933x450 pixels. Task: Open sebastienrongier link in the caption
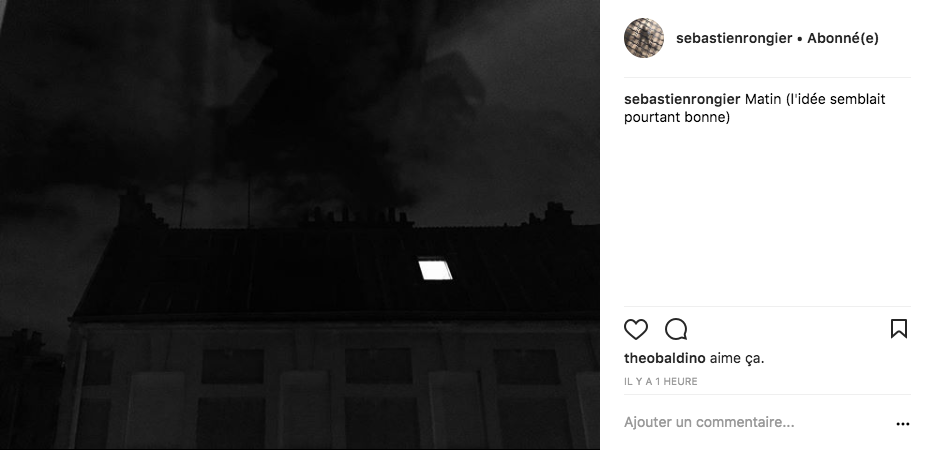(682, 99)
